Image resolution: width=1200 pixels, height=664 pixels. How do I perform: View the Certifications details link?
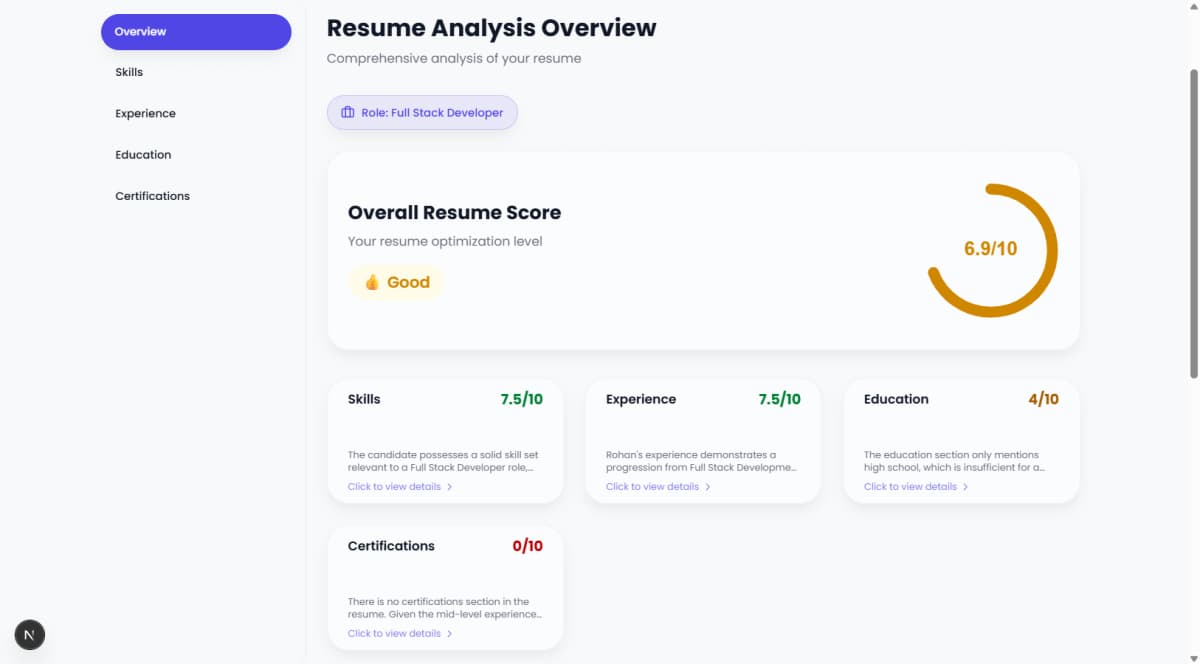click(x=392, y=632)
